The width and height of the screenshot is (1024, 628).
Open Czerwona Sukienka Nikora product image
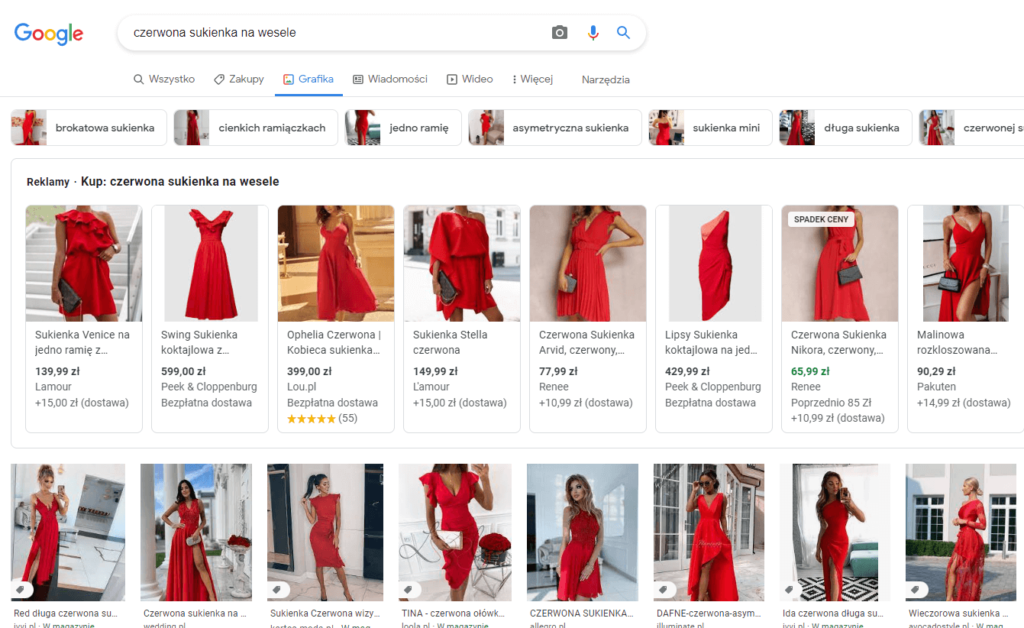(x=840, y=263)
